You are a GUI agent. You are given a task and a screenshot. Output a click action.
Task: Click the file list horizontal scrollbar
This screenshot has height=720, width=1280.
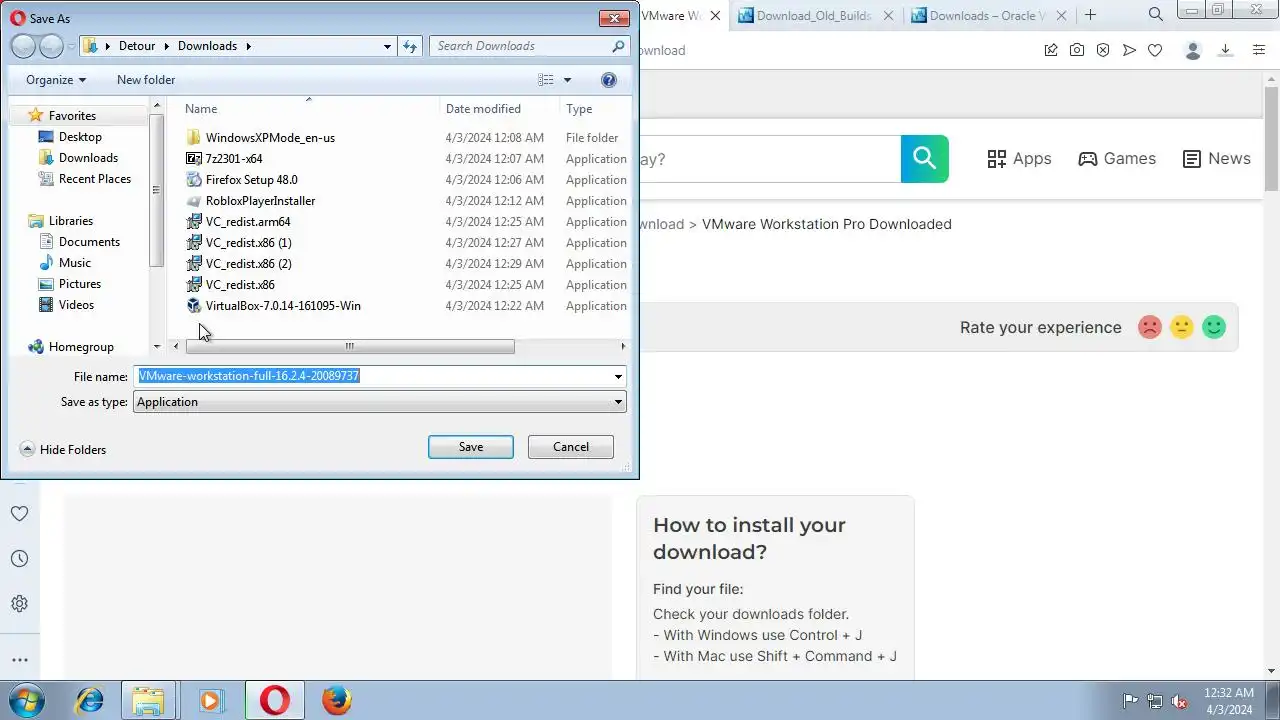pos(350,346)
